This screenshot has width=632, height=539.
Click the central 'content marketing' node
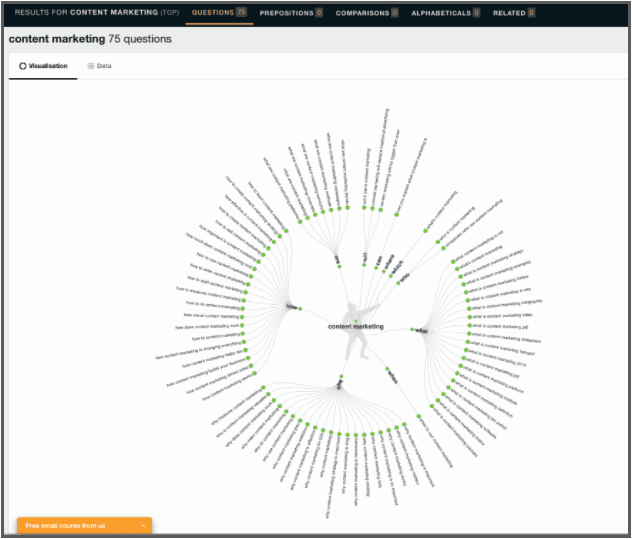pos(355,325)
